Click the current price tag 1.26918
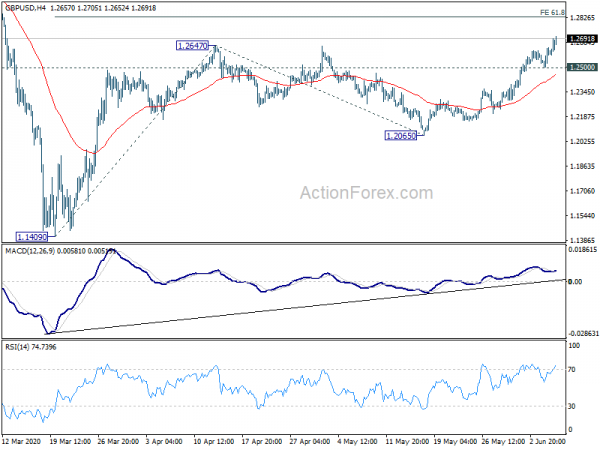 [x=582, y=39]
